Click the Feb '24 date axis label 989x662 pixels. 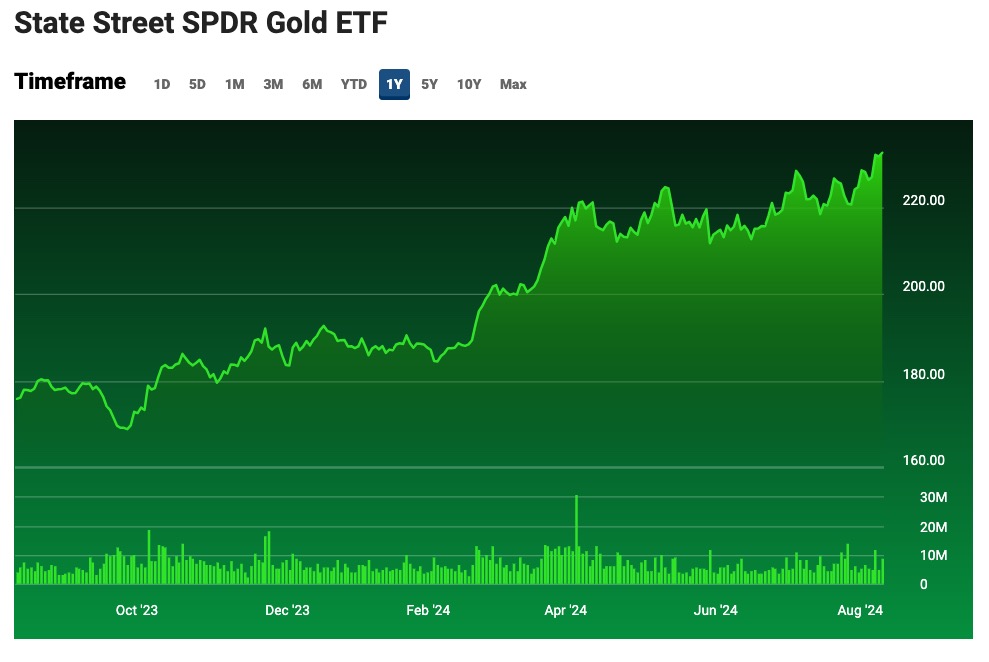(428, 610)
